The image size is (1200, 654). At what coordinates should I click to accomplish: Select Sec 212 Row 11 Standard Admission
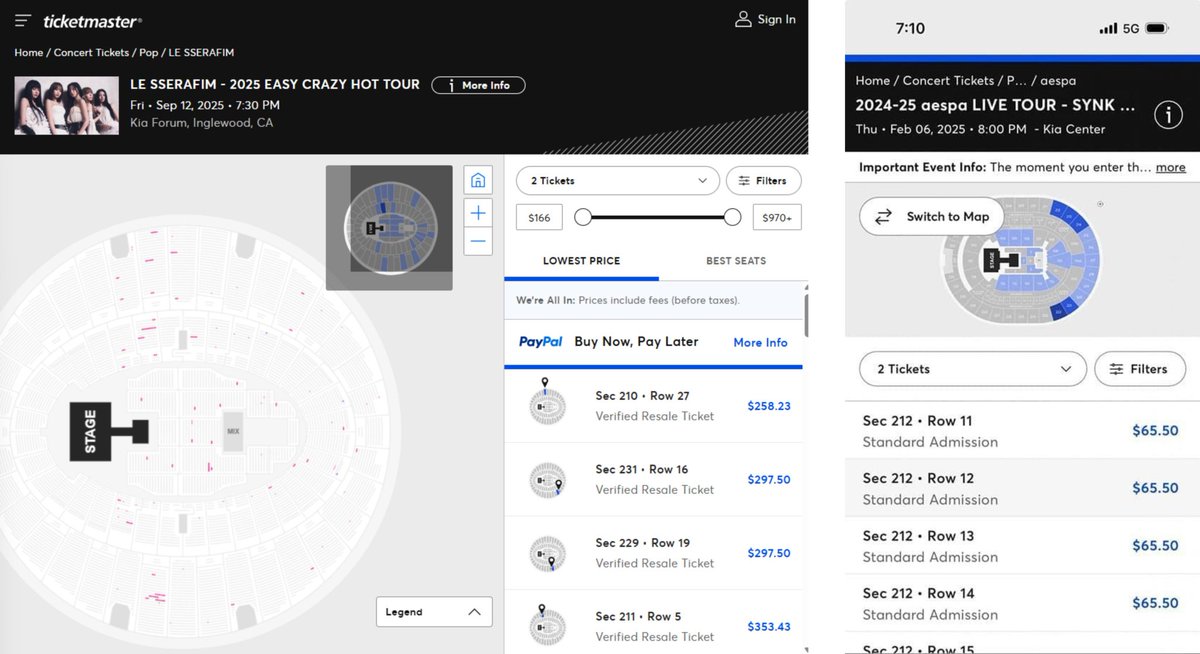pyautogui.click(x=1022, y=431)
